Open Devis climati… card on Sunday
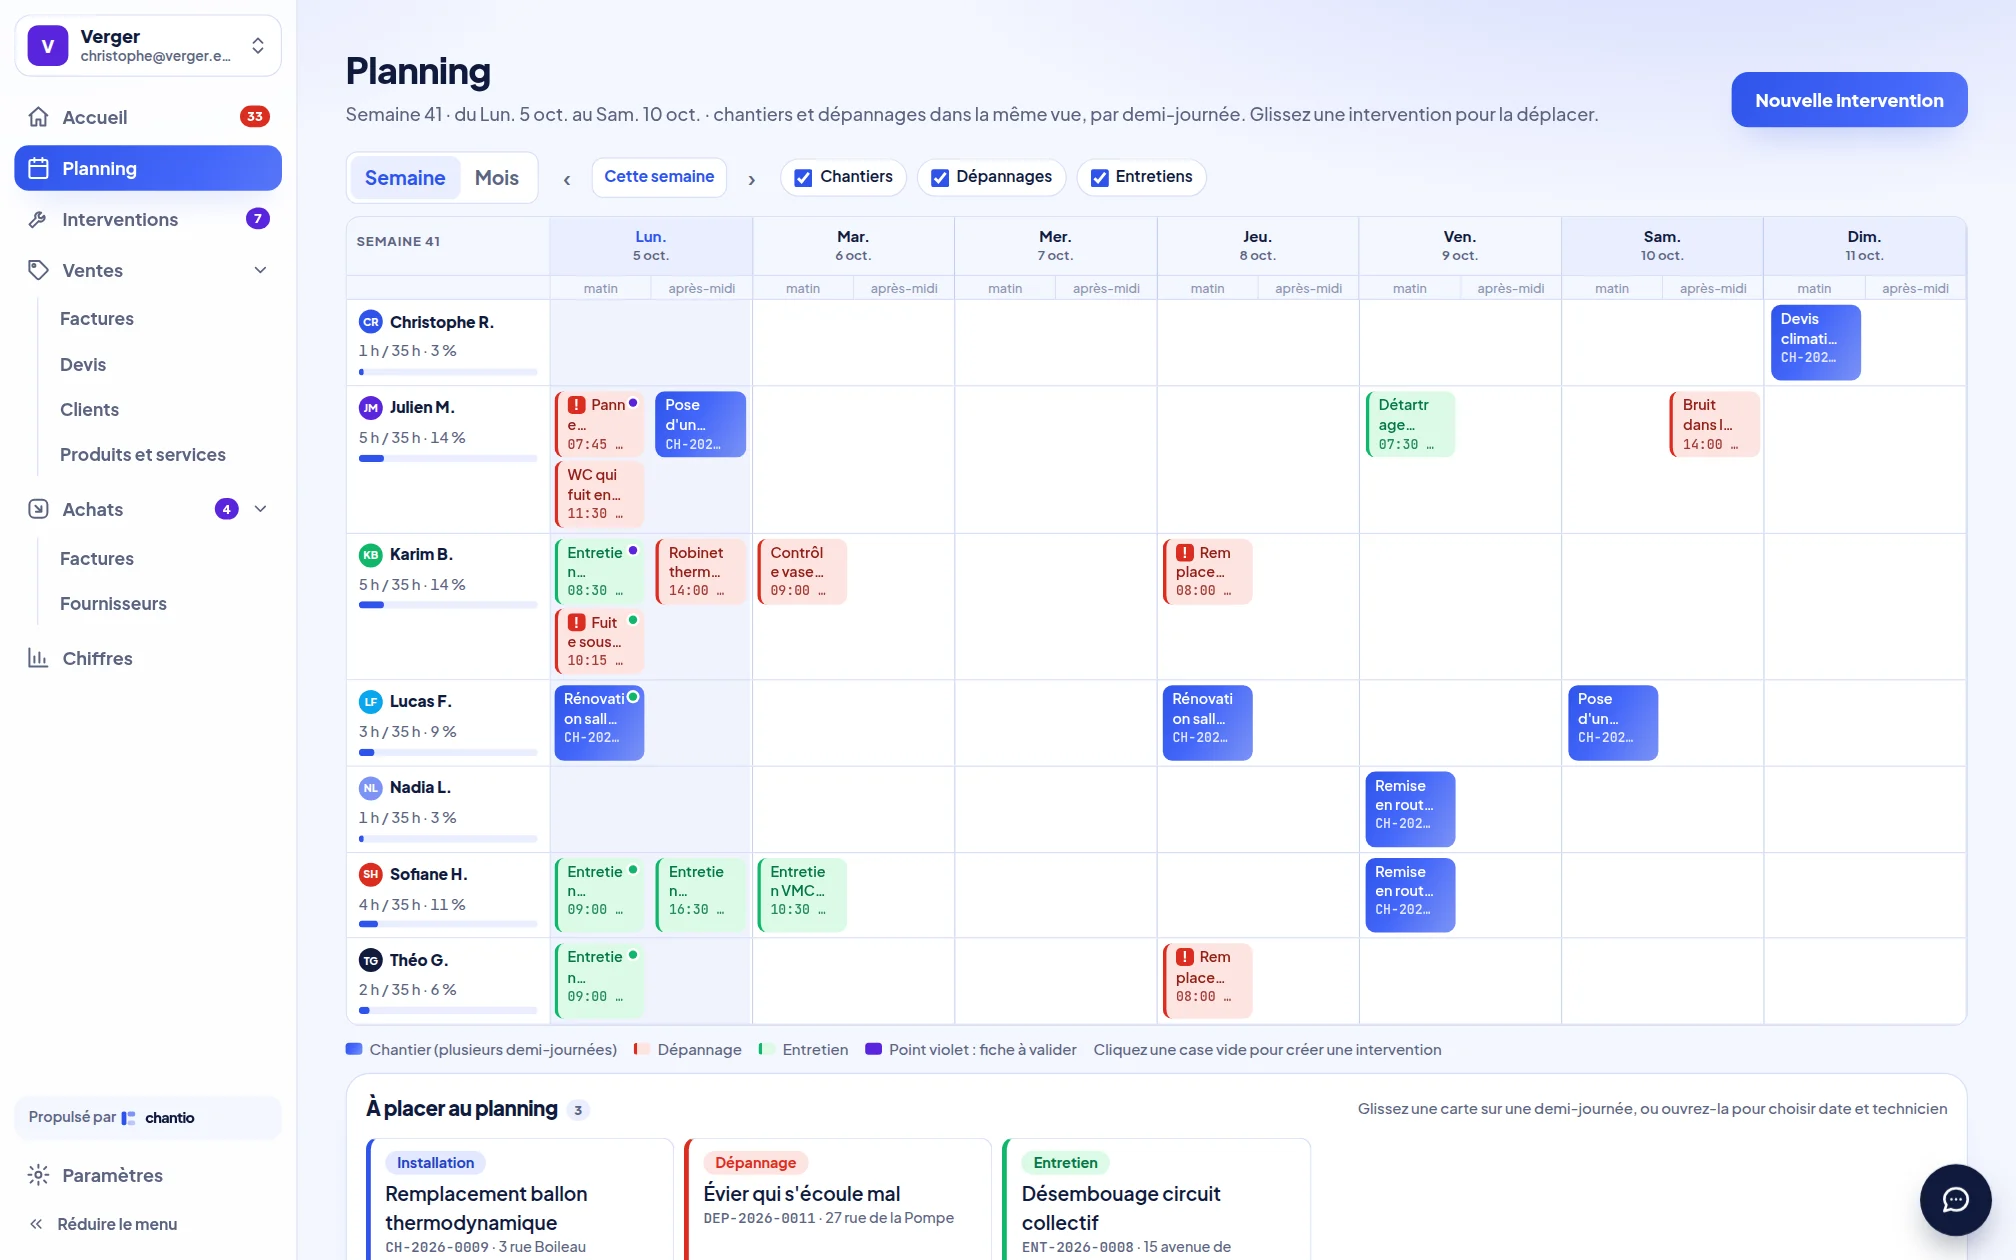 [x=1815, y=342]
